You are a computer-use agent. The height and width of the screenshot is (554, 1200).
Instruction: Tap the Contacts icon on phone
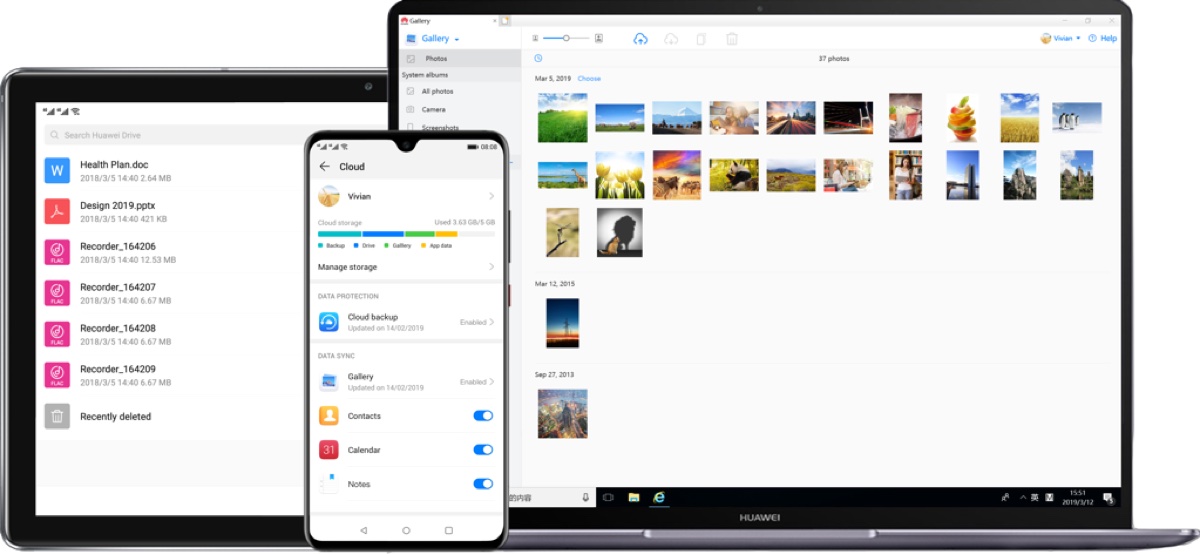pyautogui.click(x=329, y=416)
